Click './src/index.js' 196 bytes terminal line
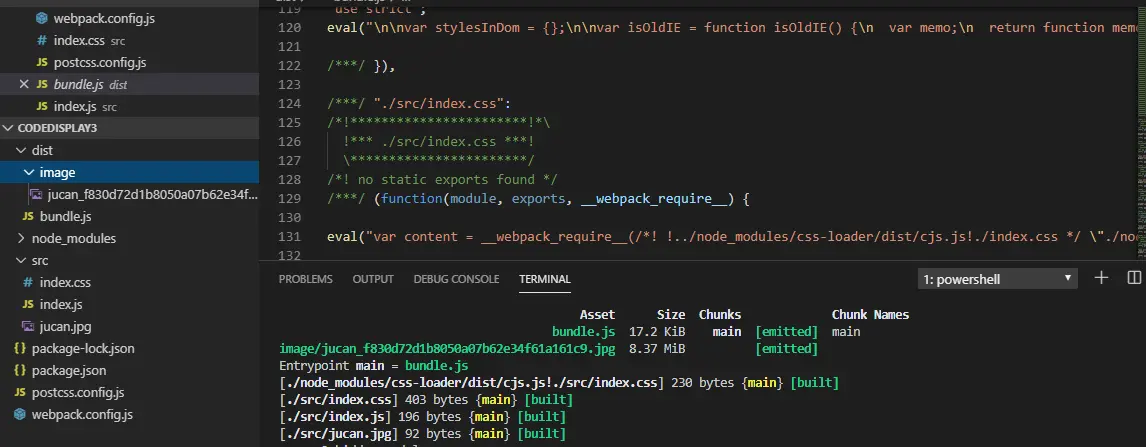This screenshot has width=1146, height=447. 423,417
